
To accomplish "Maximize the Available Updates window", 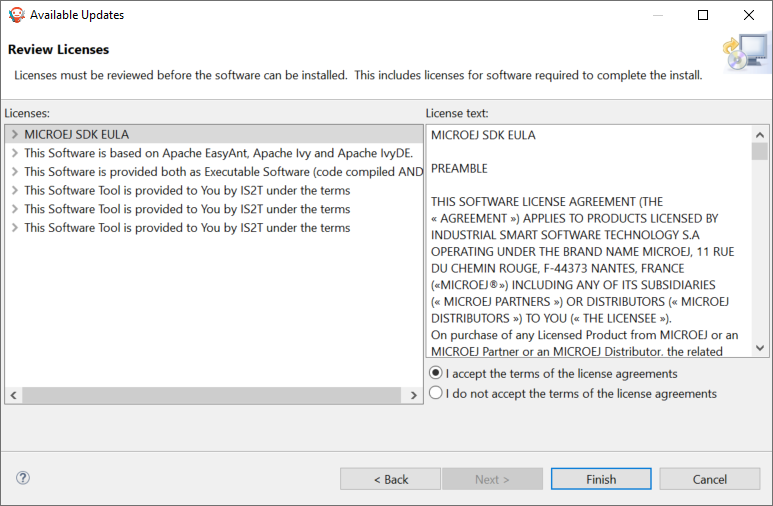I will click(703, 15).
